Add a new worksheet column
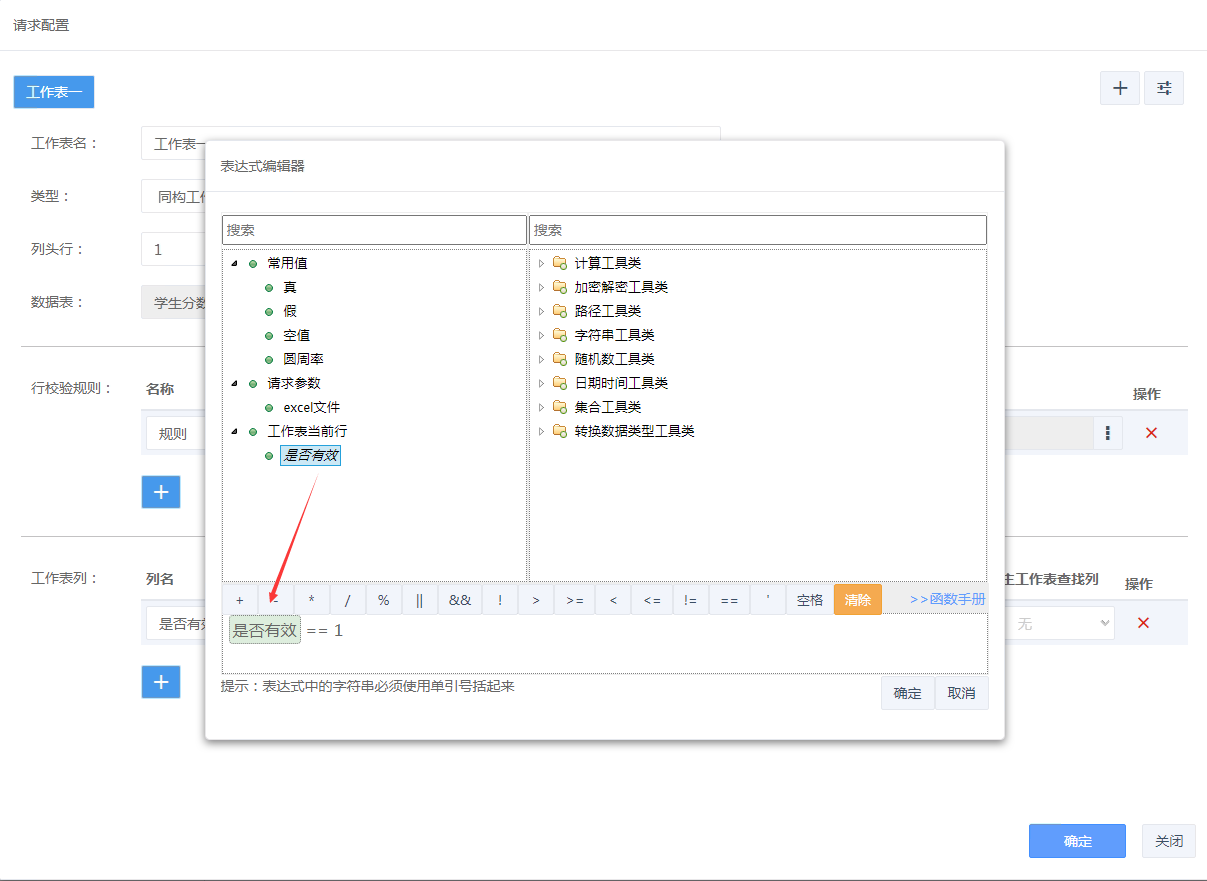 point(161,682)
